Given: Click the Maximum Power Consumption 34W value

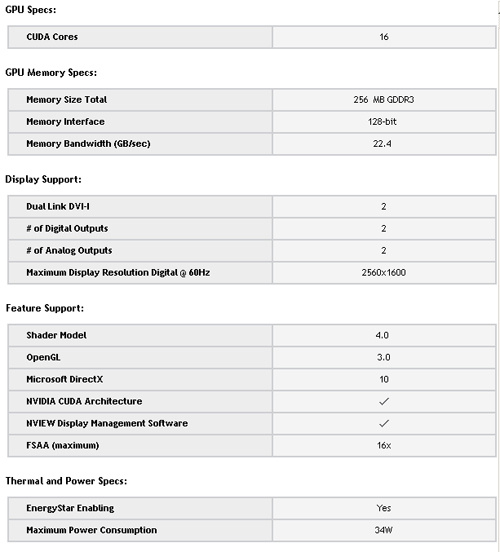Looking at the screenshot, I should (383, 530).
